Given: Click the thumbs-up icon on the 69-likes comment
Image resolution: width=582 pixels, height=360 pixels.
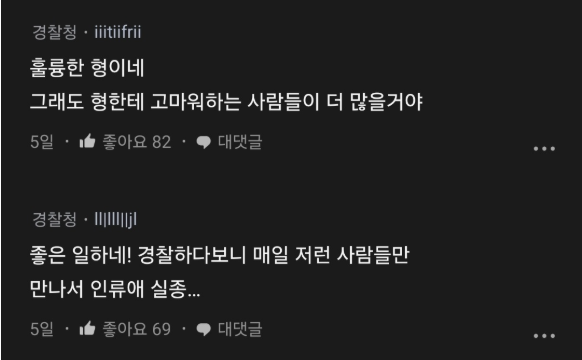Looking at the screenshot, I should [88, 328].
